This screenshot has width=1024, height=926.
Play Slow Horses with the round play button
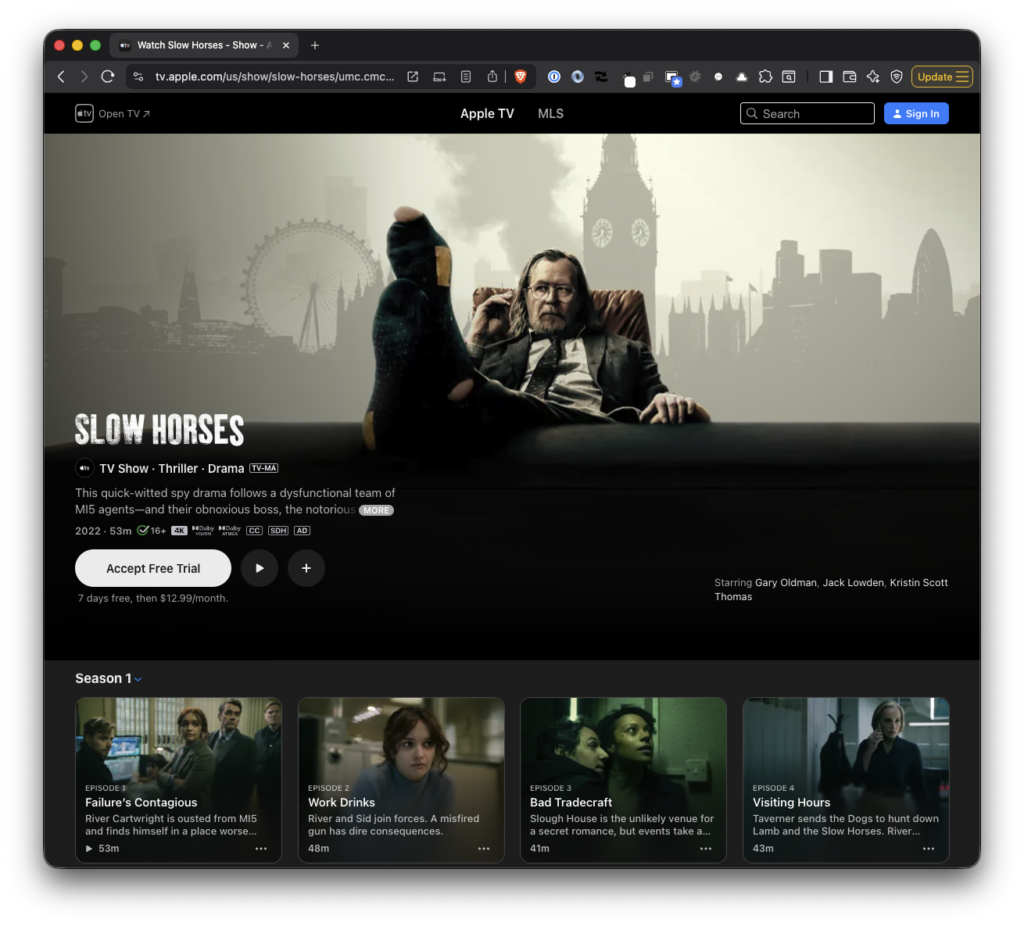(x=259, y=568)
